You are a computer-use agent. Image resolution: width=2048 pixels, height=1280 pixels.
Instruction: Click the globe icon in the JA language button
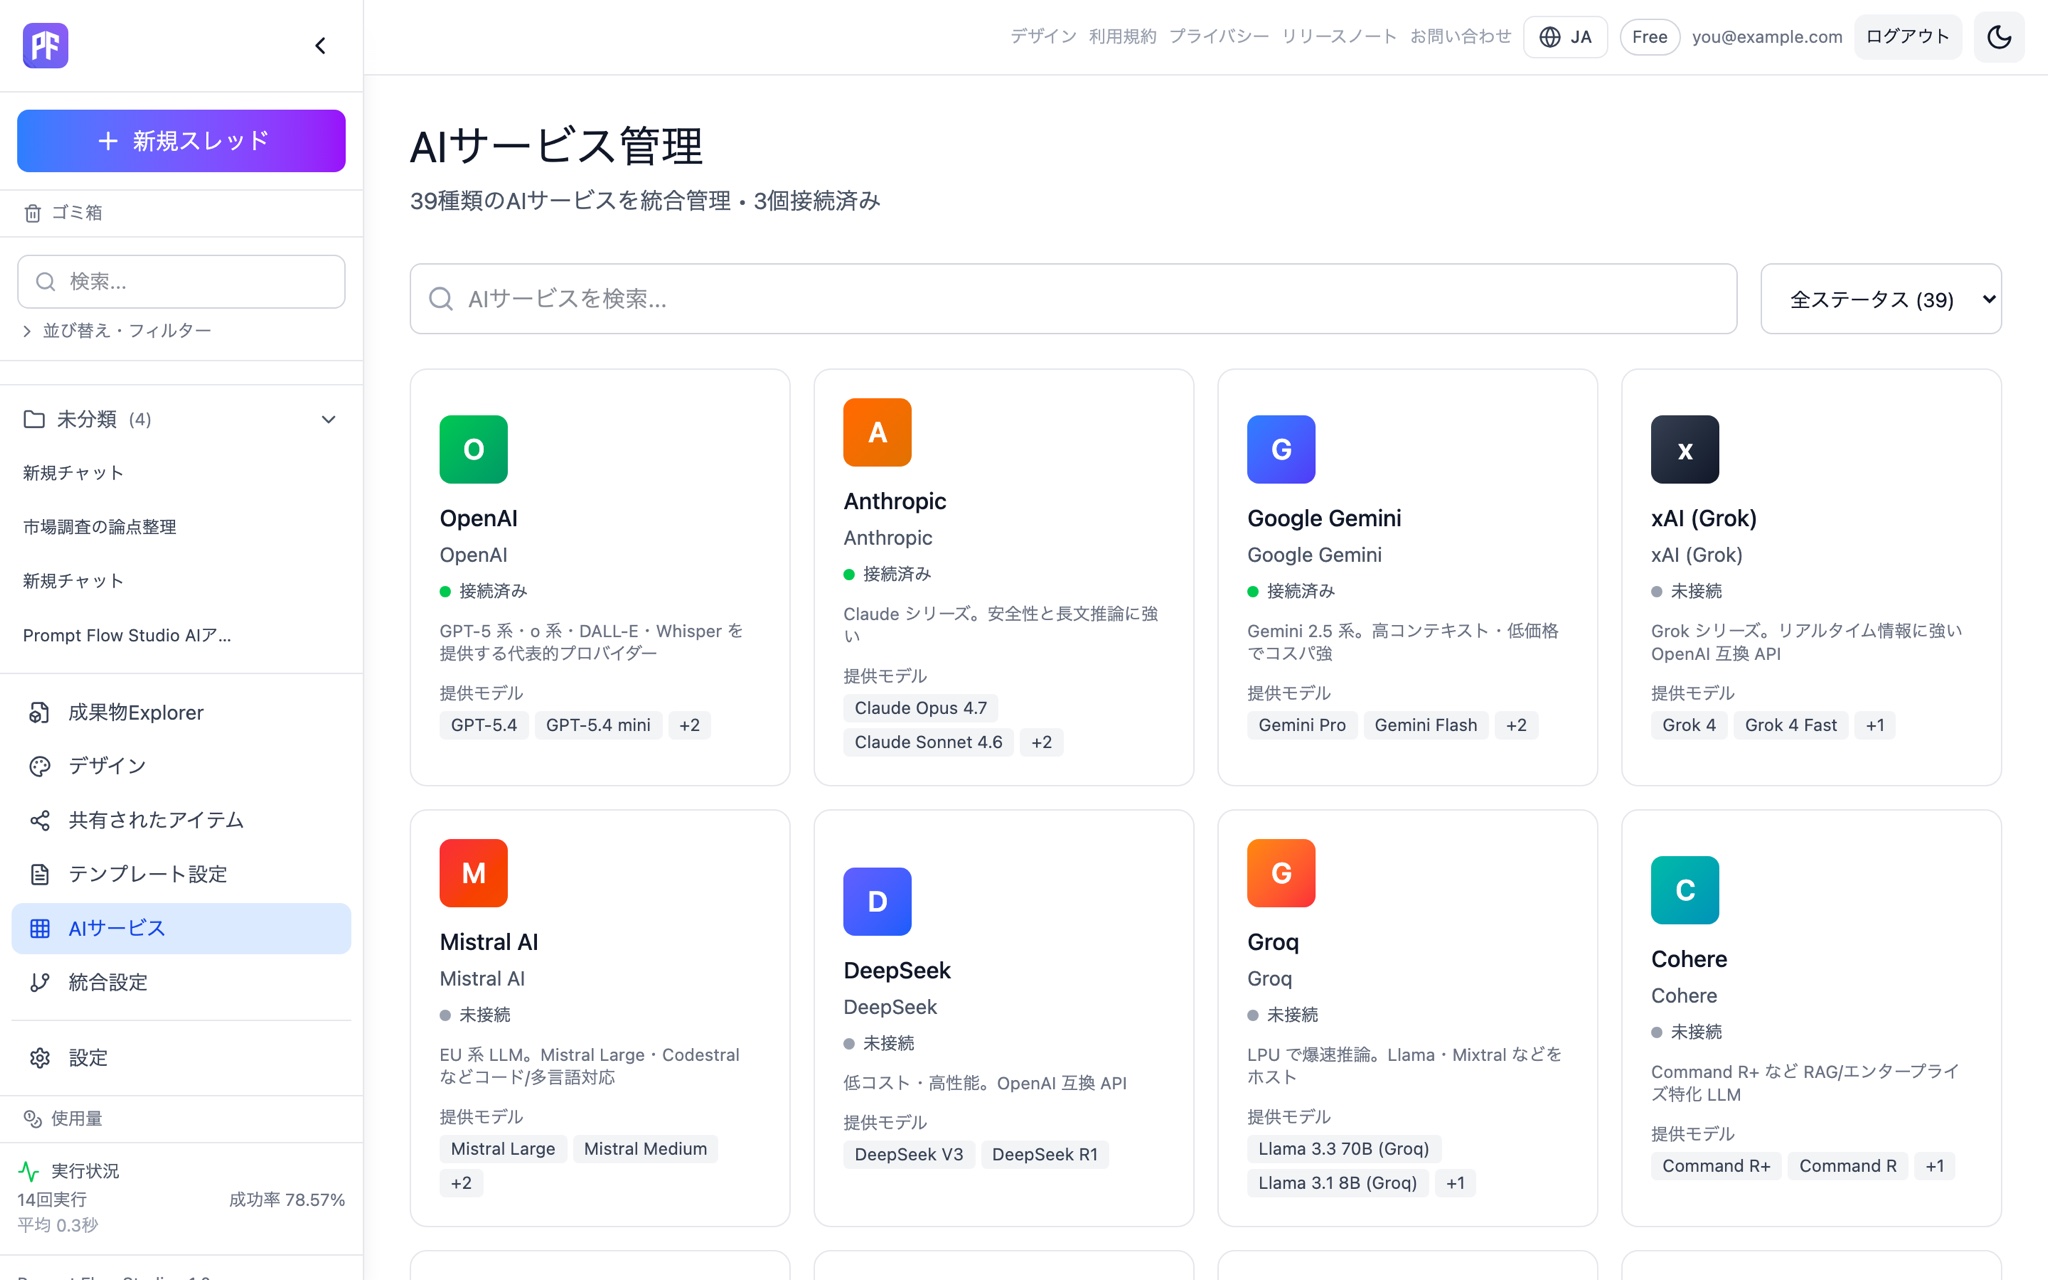tap(1550, 37)
